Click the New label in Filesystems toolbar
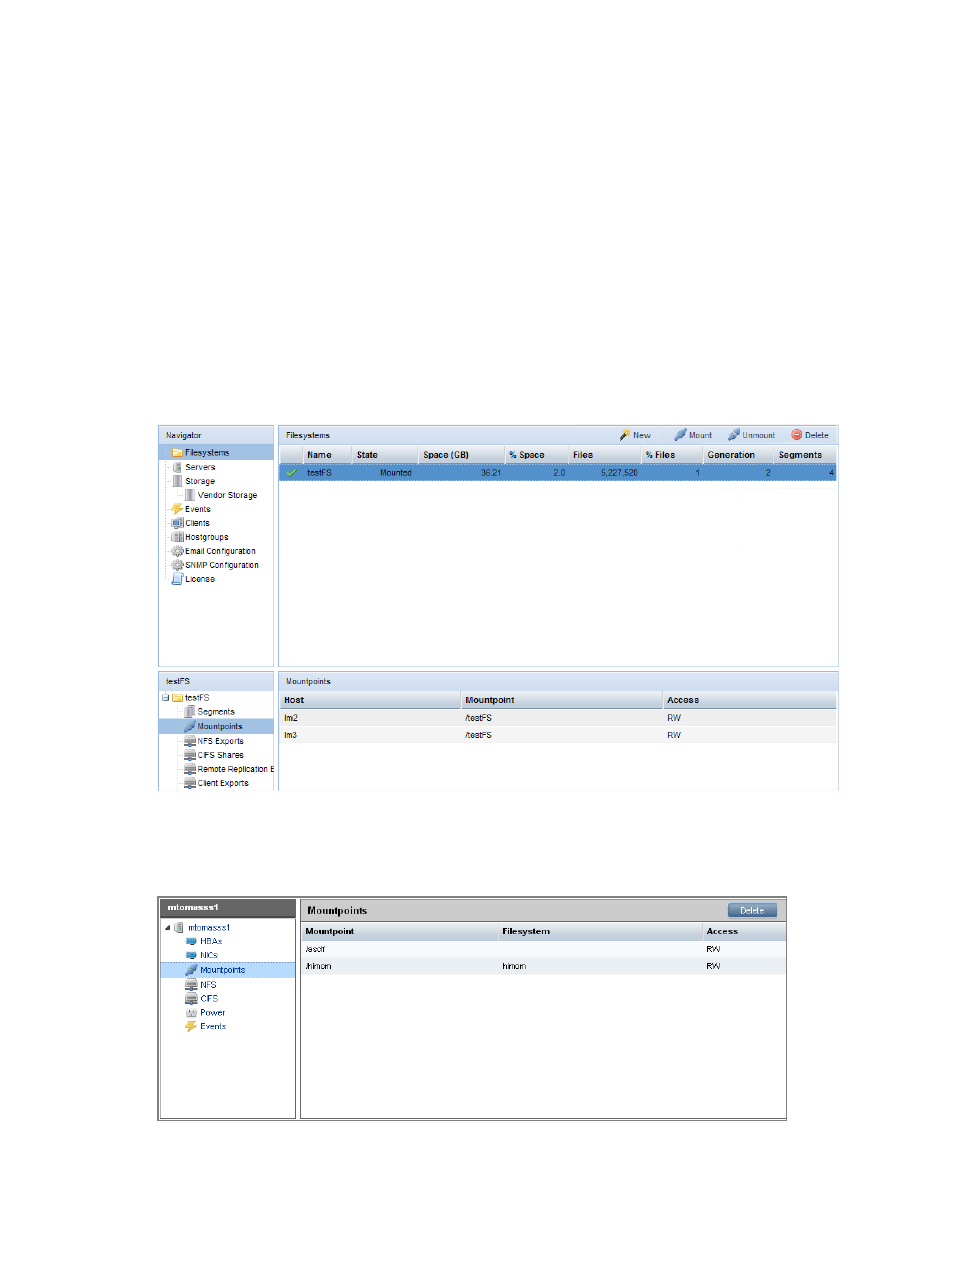954x1270 pixels. [x=642, y=435]
